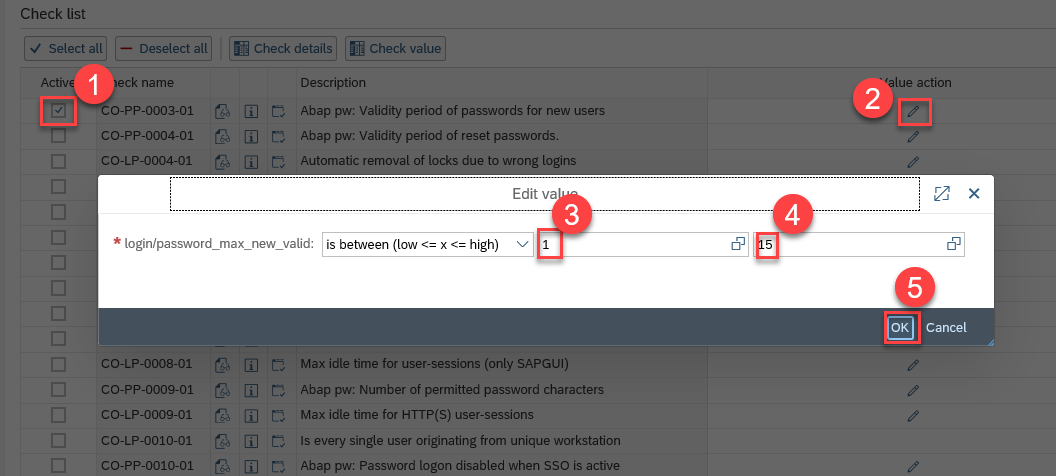Tick the Active checkbox for CO-LP-0010-01
This screenshot has height=476, width=1056.
59,441
